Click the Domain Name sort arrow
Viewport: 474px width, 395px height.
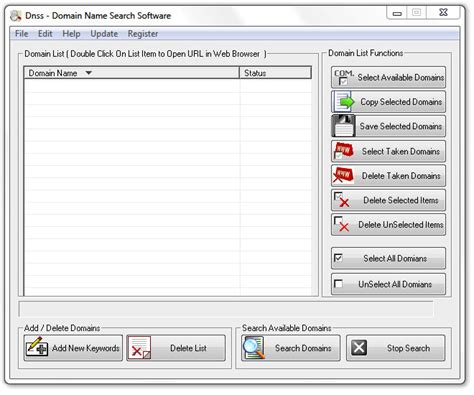coord(88,73)
